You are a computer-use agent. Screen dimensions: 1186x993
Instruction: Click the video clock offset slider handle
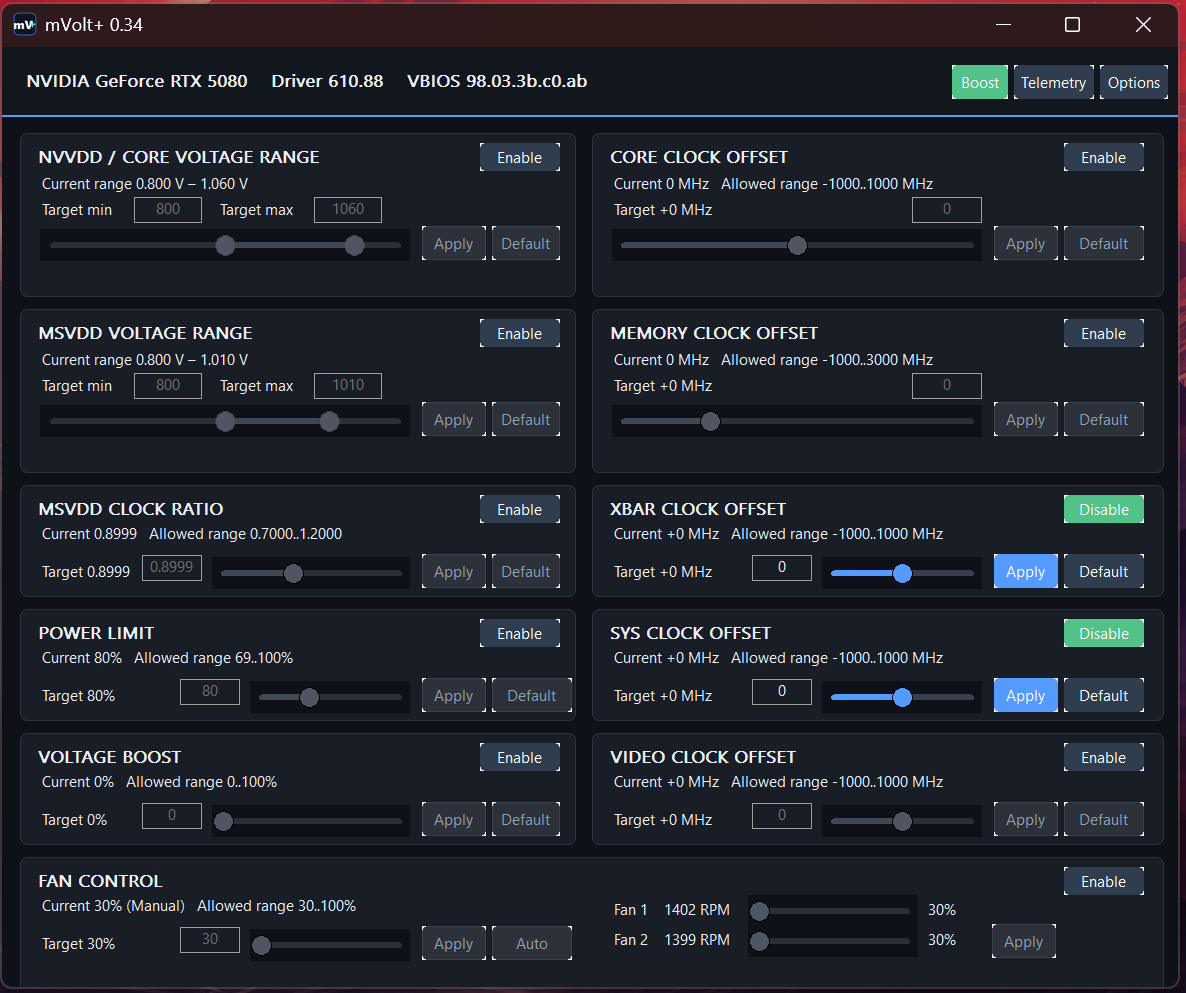[x=902, y=821]
